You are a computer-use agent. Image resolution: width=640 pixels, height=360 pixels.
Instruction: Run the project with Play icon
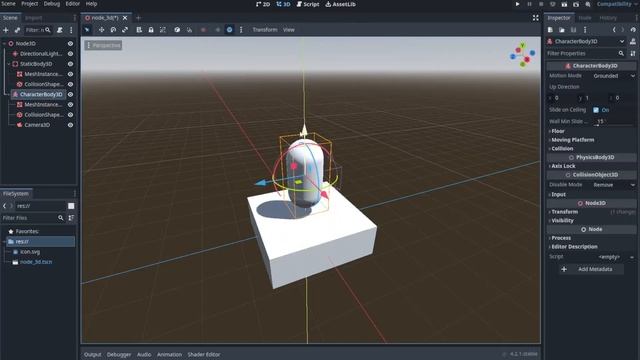coord(518,4)
